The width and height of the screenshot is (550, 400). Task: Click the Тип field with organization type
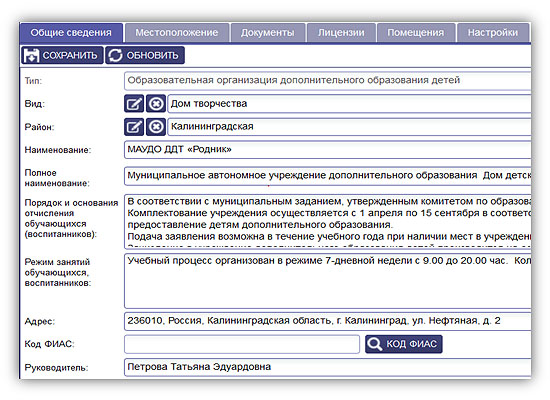[x=327, y=81]
